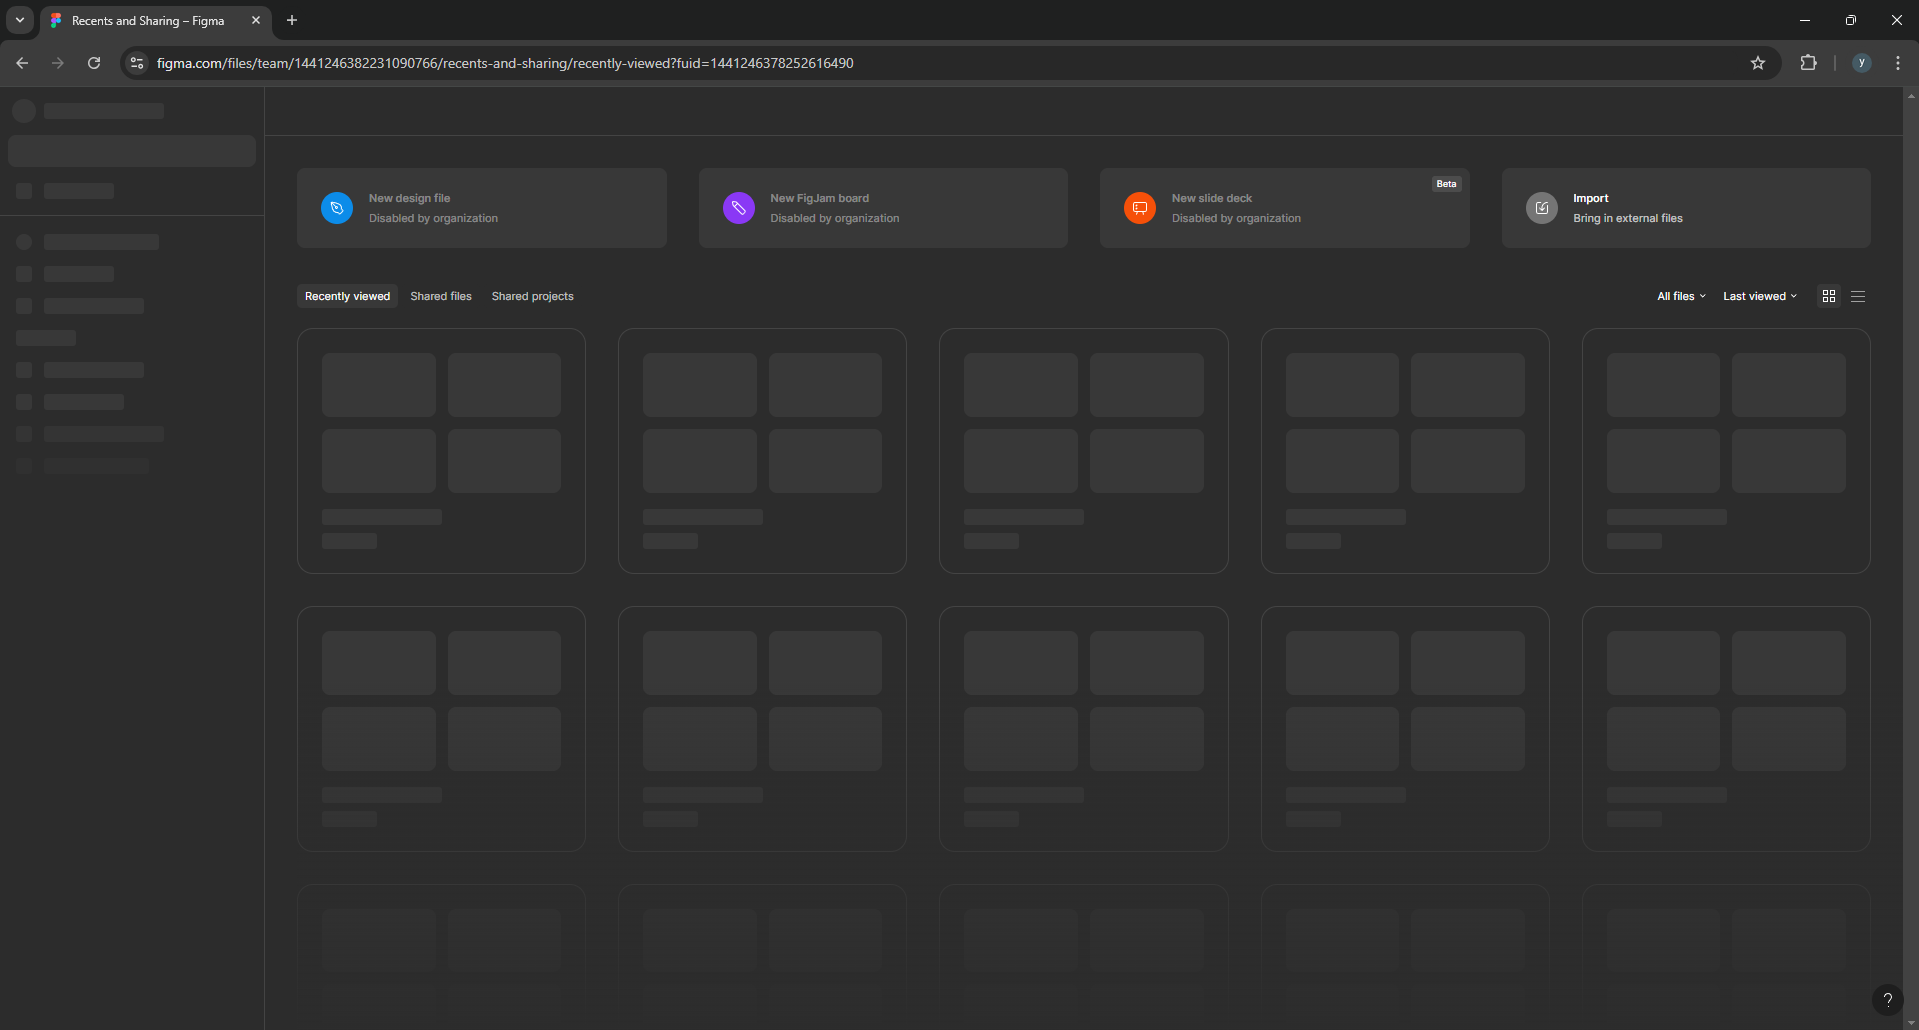Bookmark this page with the star icon
The width and height of the screenshot is (1919, 1030).
pyautogui.click(x=1758, y=63)
